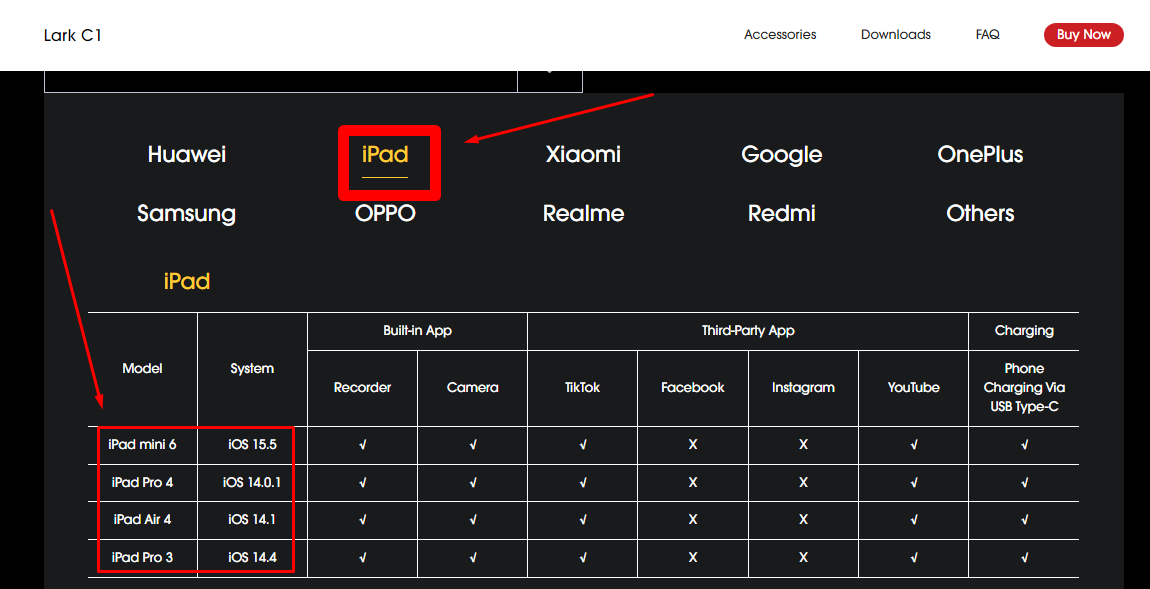Viewport: 1150px width, 589px height.
Task: Select the Others brand tab
Action: (x=980, y=213)
